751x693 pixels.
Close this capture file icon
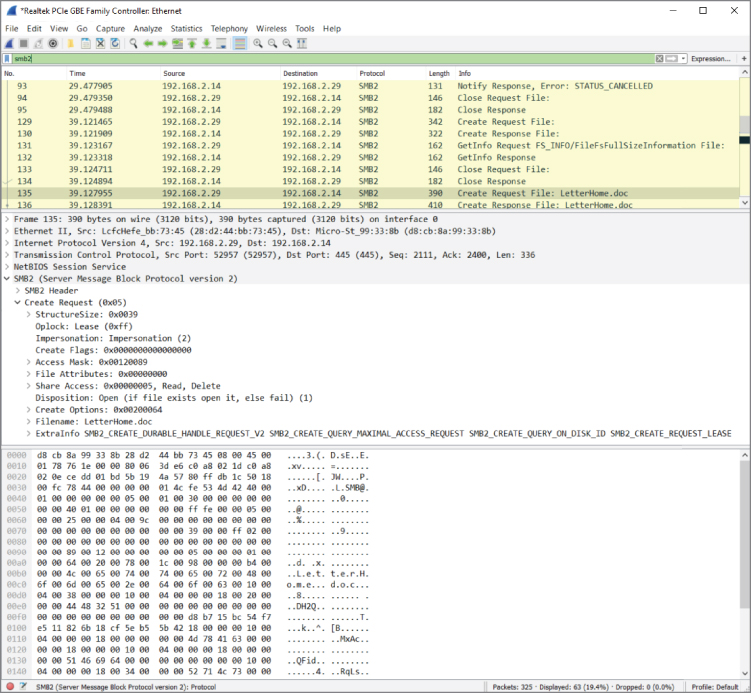pyautogui.click(x=100, y=44)
